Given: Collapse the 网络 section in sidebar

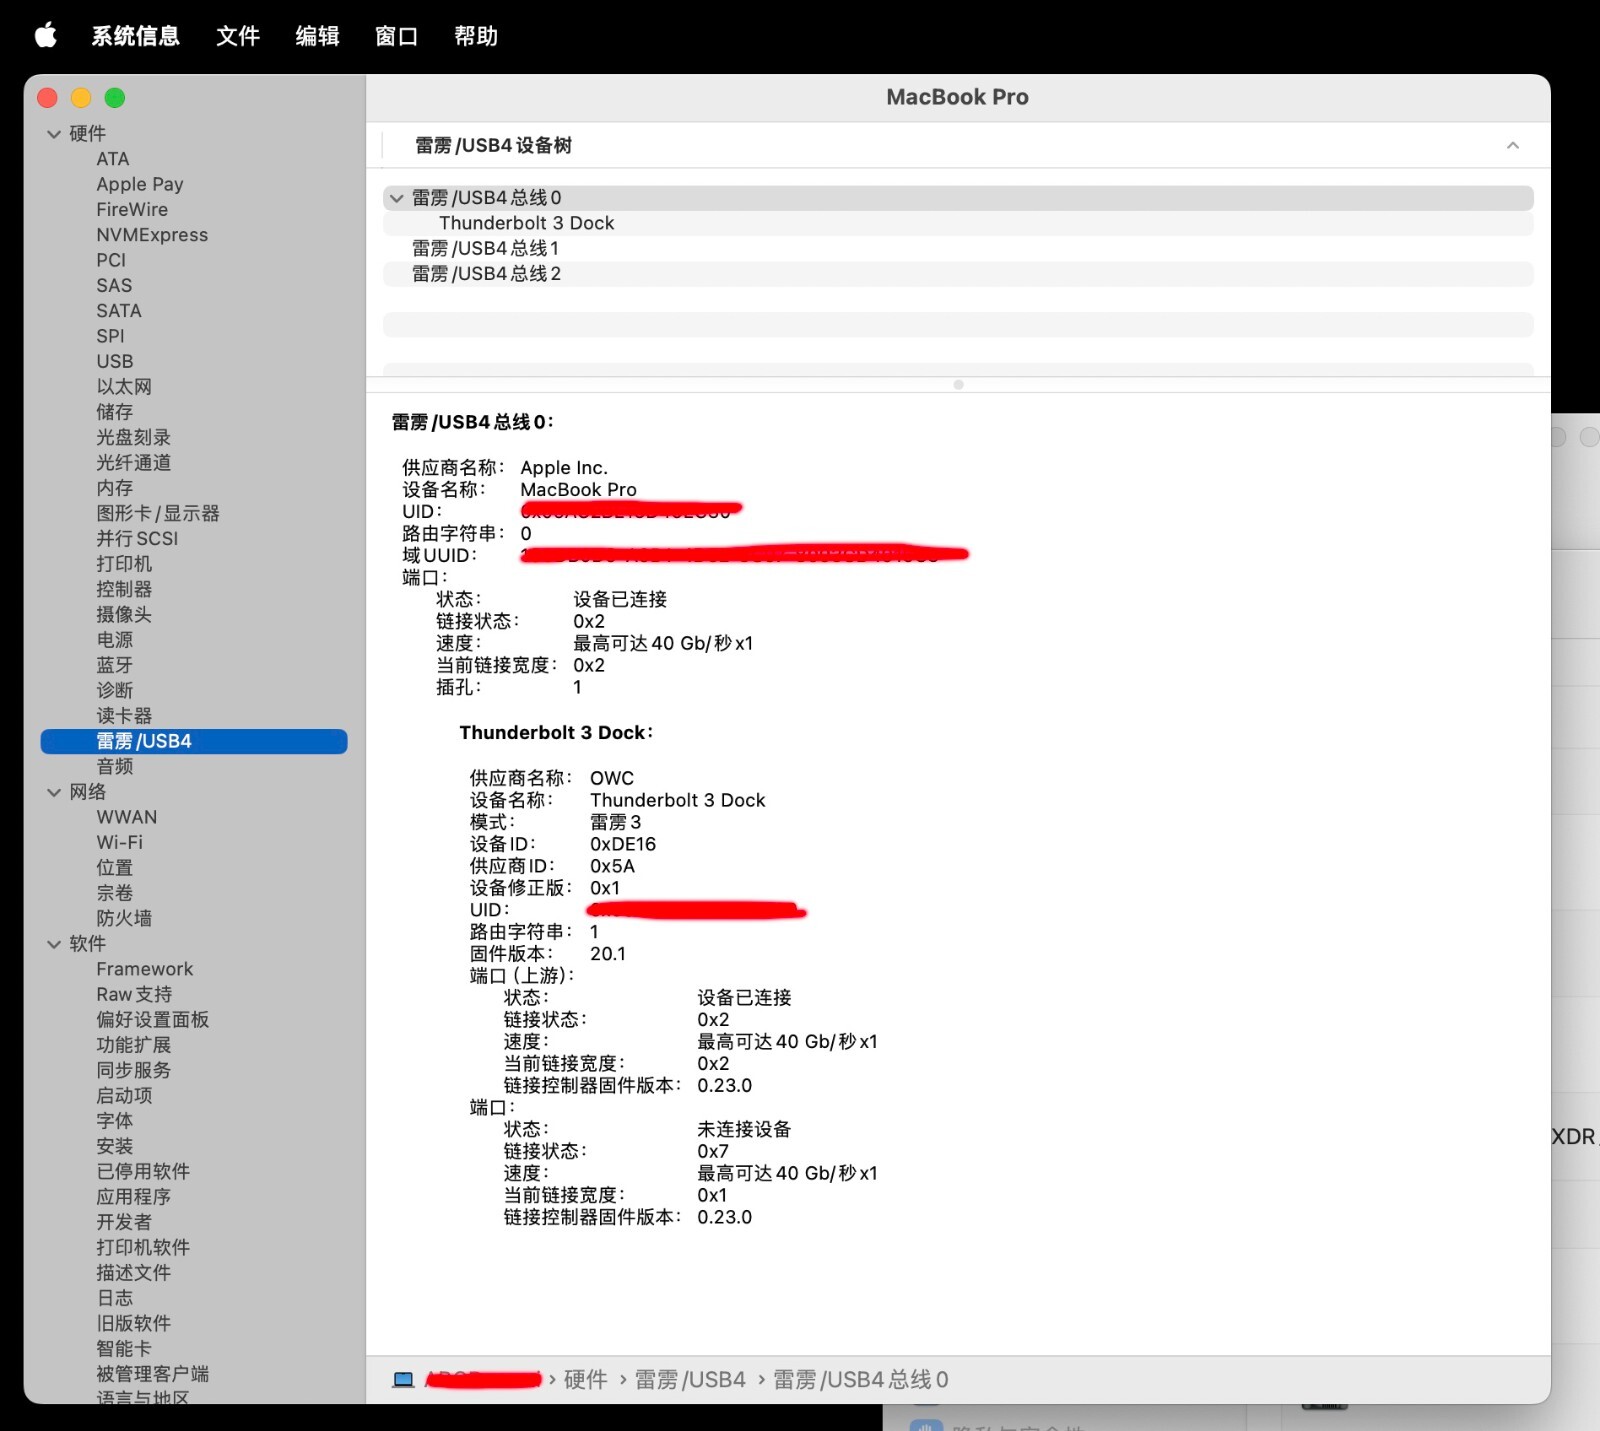Looking at the screenshot, I should [54, 792].
